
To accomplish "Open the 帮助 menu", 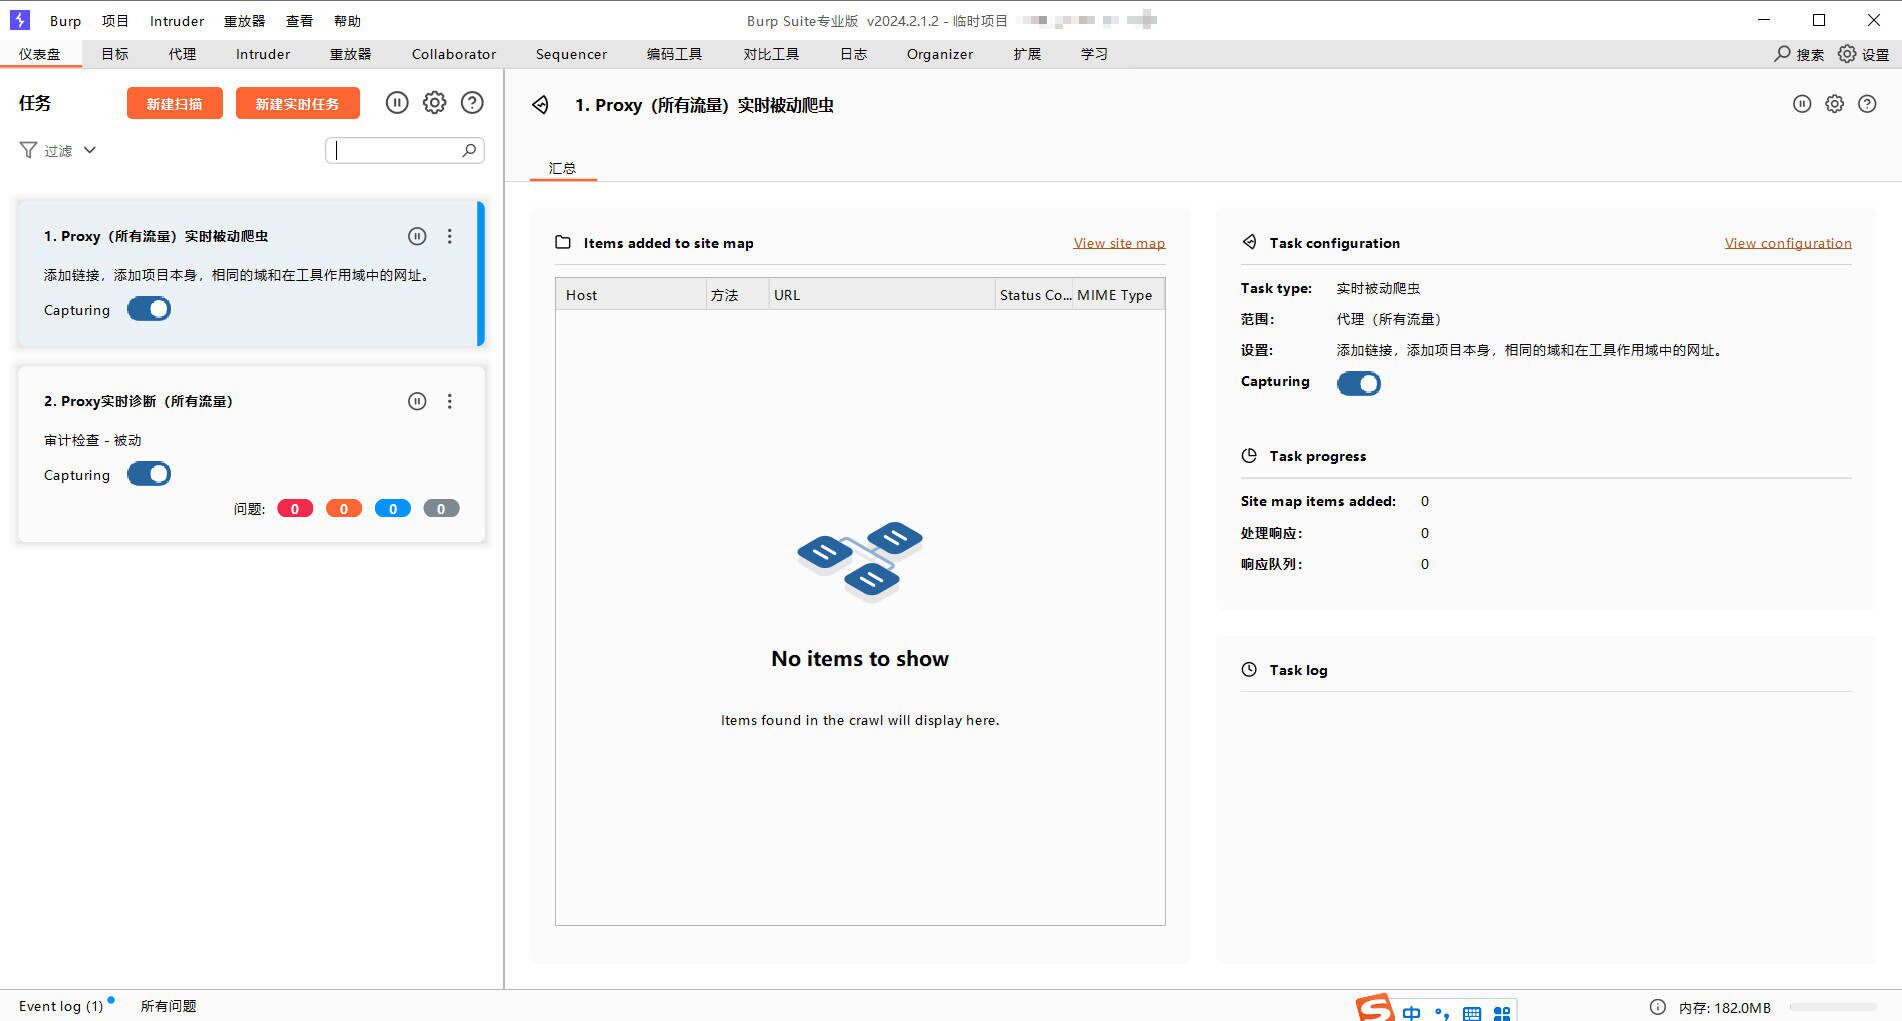I will pos(347,20).
